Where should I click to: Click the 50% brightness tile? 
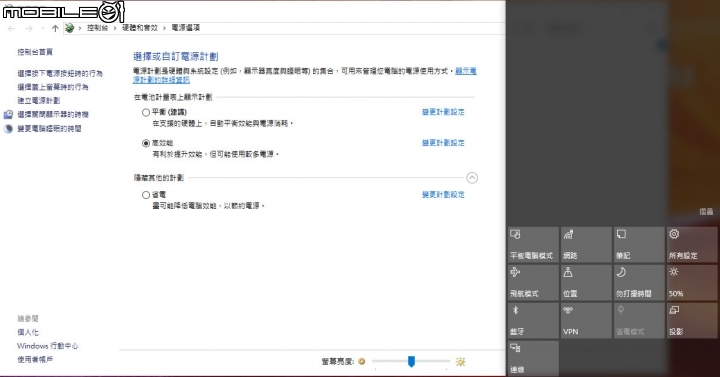692,283
